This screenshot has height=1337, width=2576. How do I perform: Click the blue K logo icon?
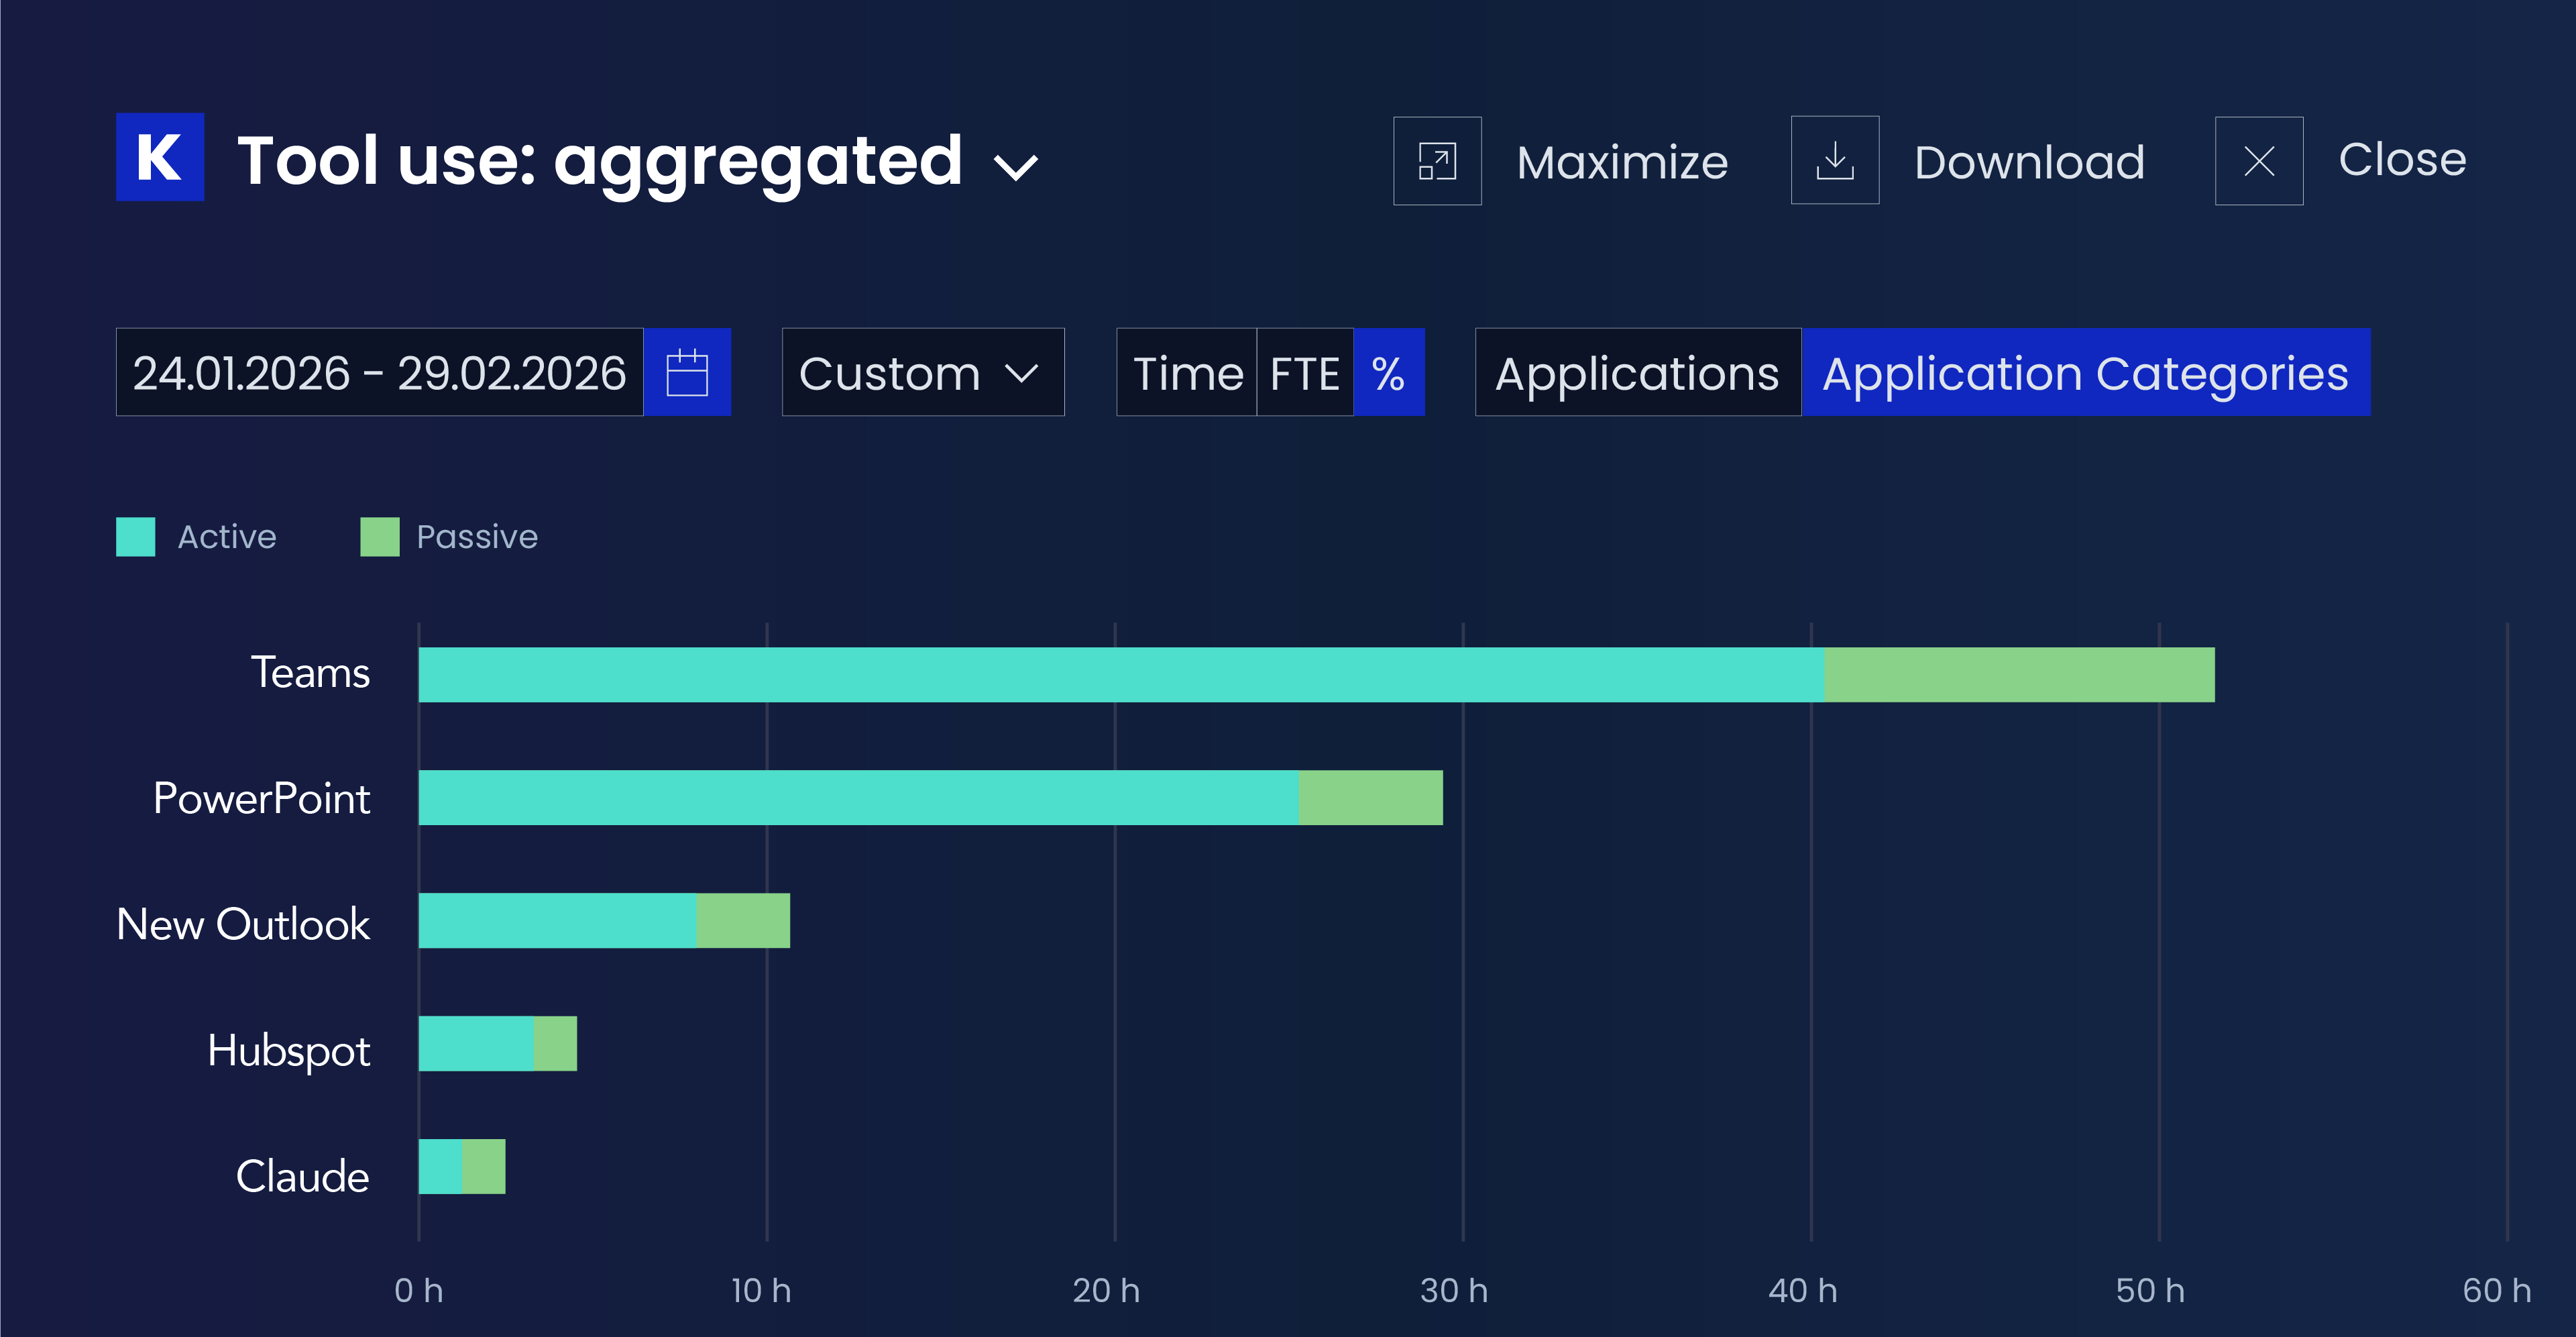[x=160, y=158]
